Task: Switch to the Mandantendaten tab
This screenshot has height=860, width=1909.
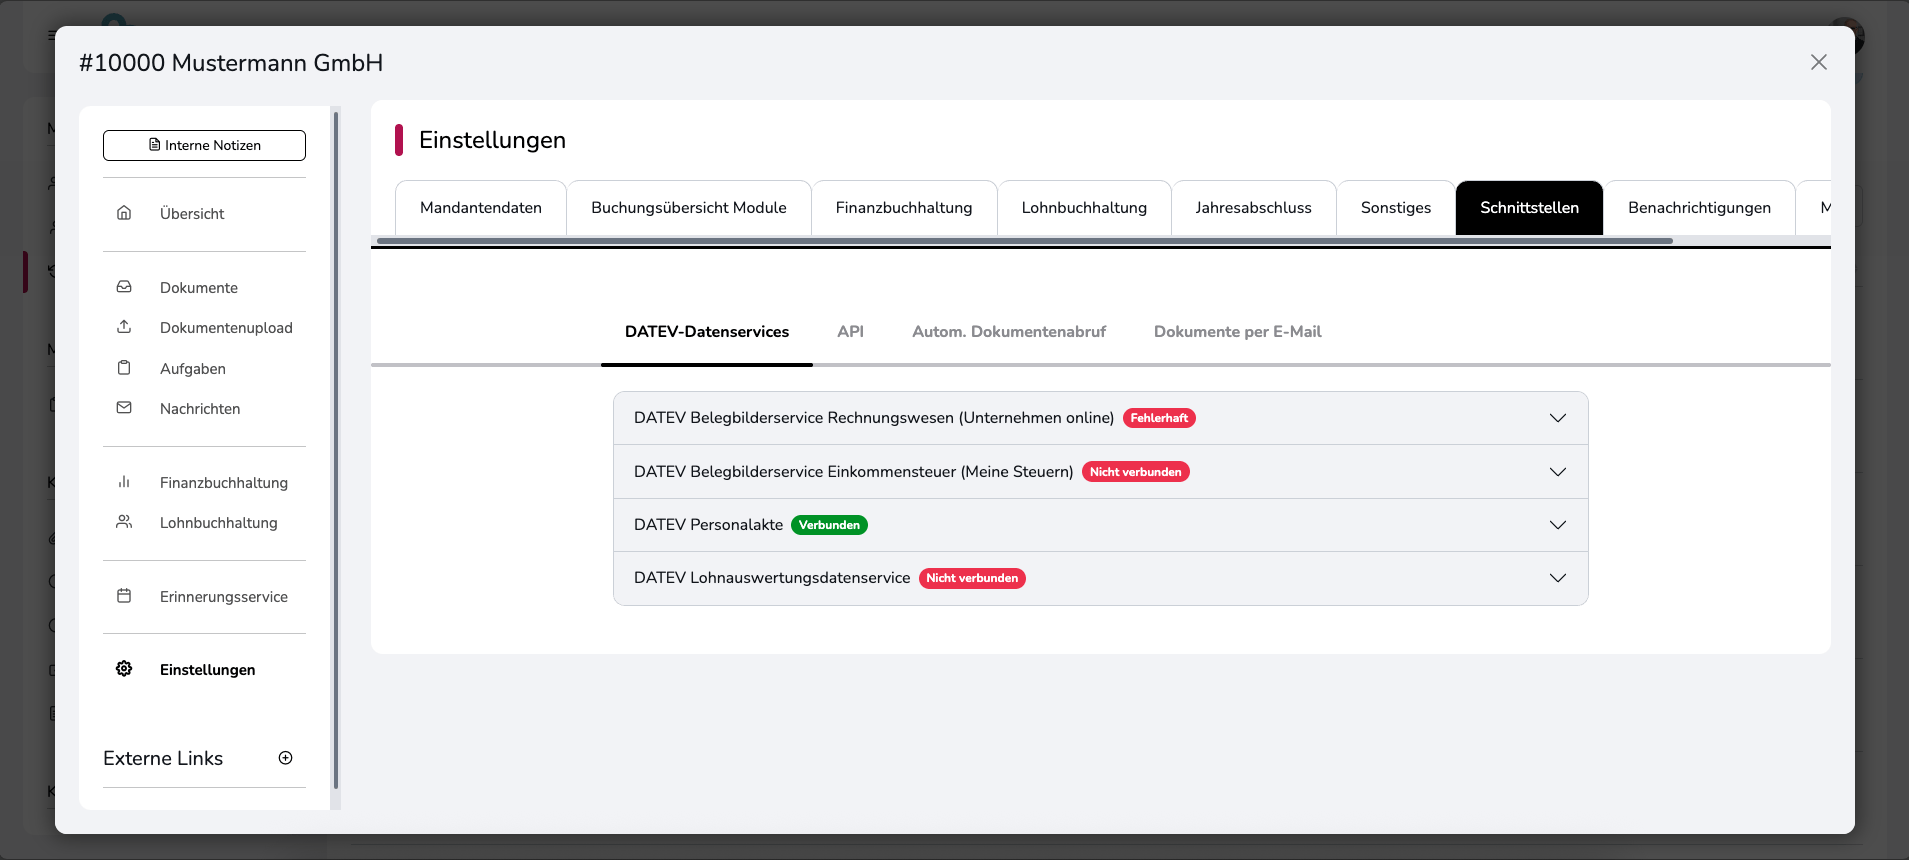Action: (x=481, y=208)
